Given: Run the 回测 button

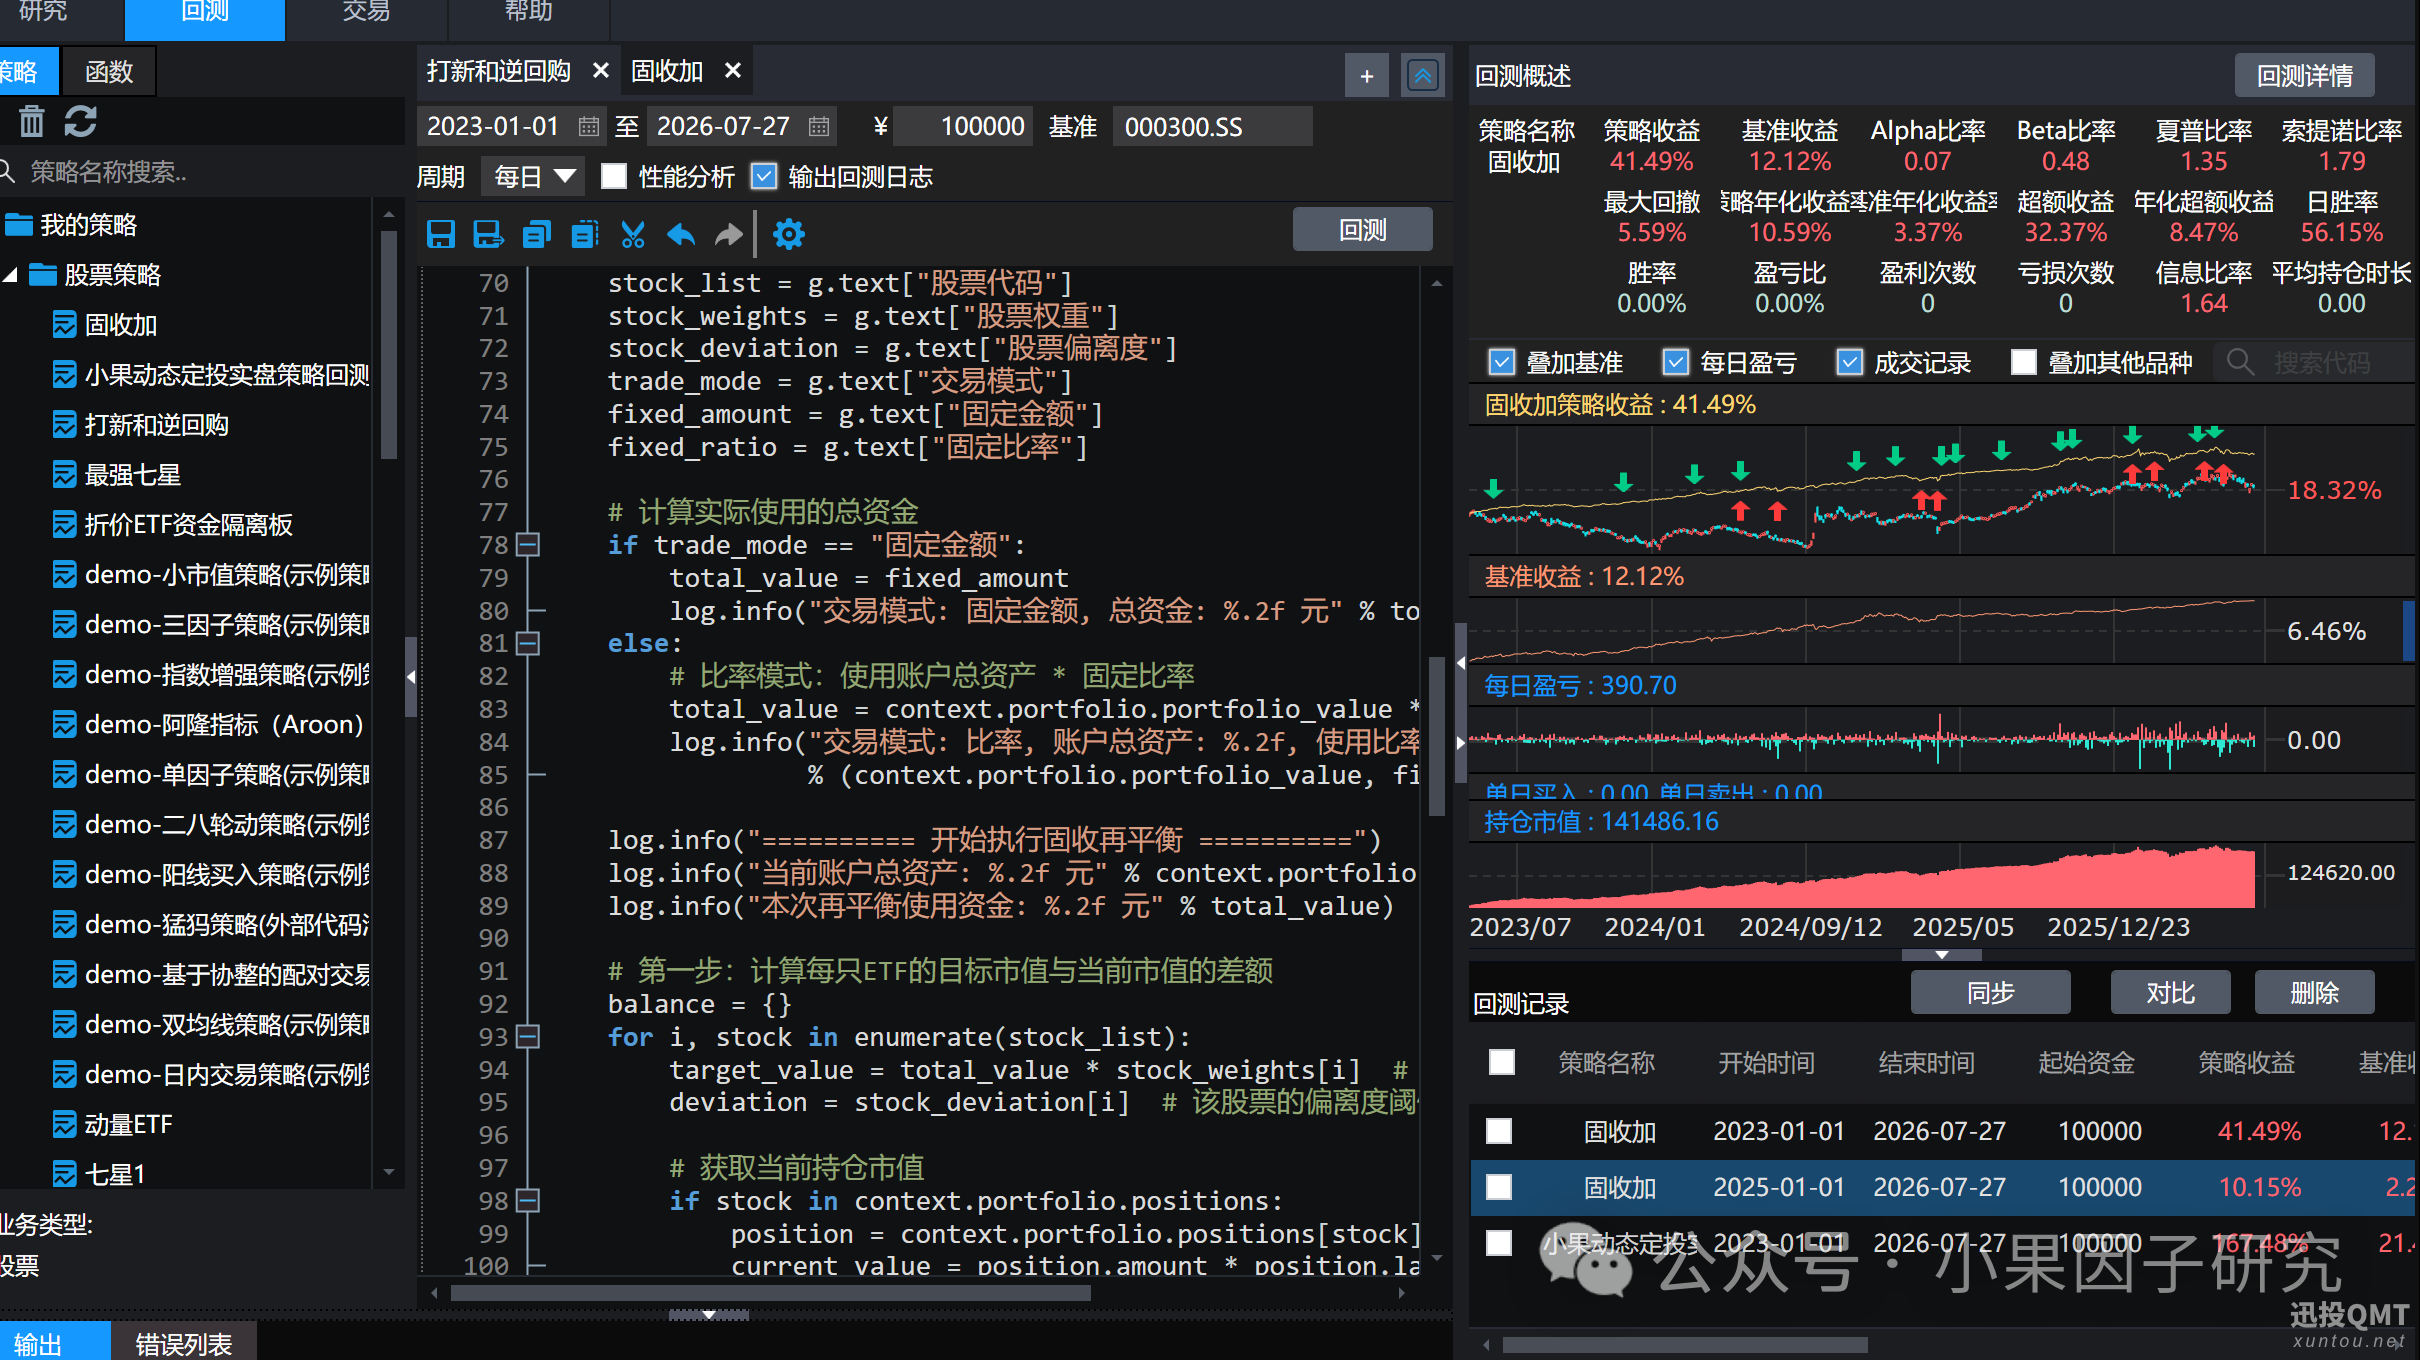Looking at the screenshot, I should click(x=1362, y=230).
